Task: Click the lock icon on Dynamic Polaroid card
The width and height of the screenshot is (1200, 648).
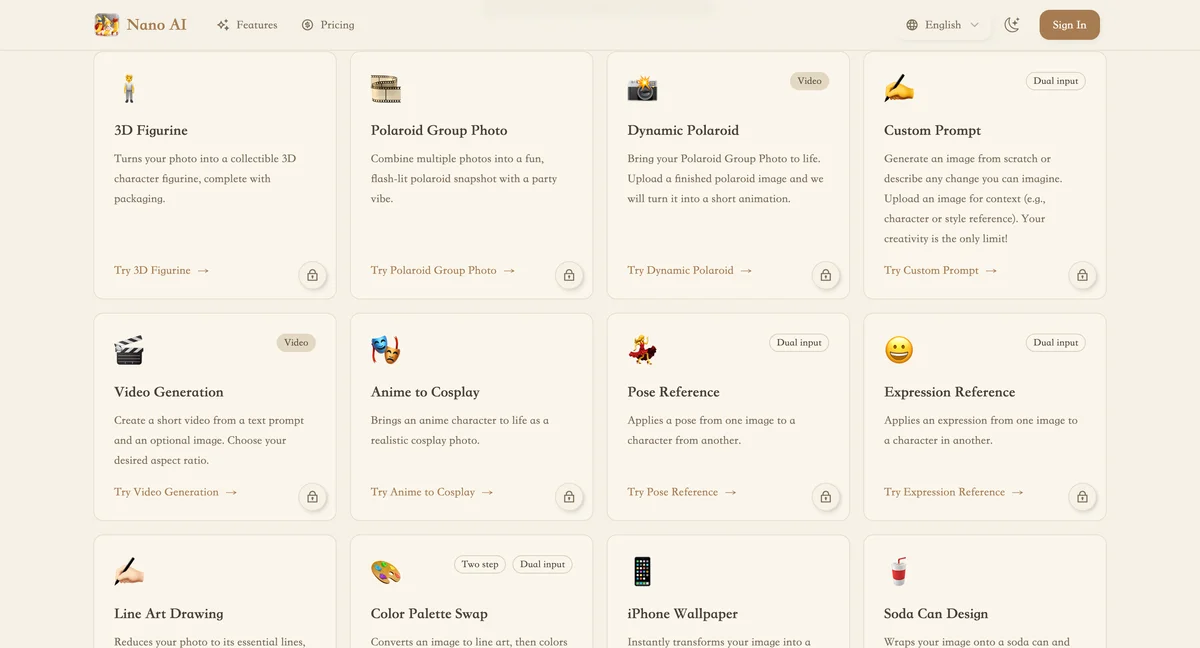Action: point(826,275)
